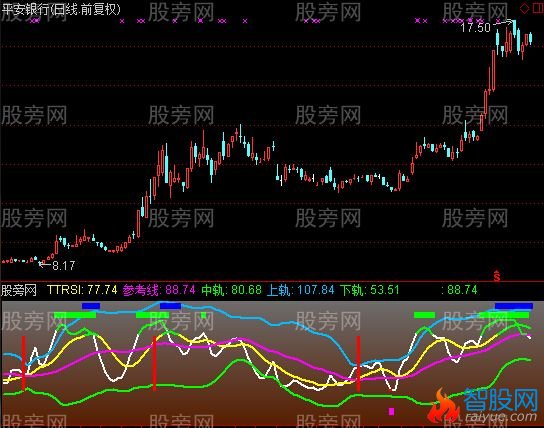
Task: Click white 股旁网 indicator name before TTRSI
Action: [x=19, y=290]
